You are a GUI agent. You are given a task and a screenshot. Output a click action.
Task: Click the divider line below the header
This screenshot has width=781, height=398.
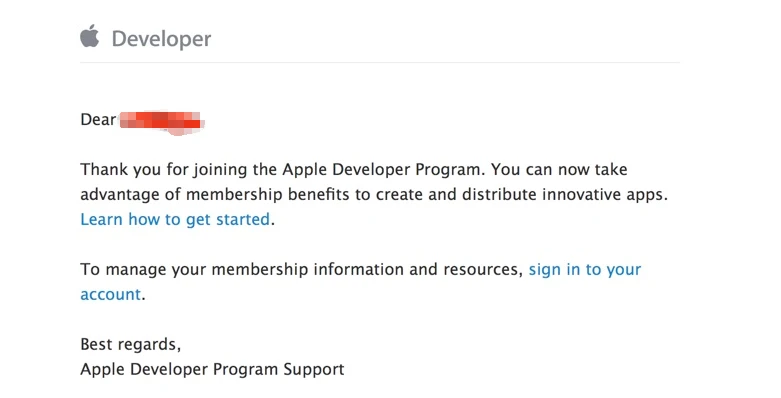click(380, 63)
